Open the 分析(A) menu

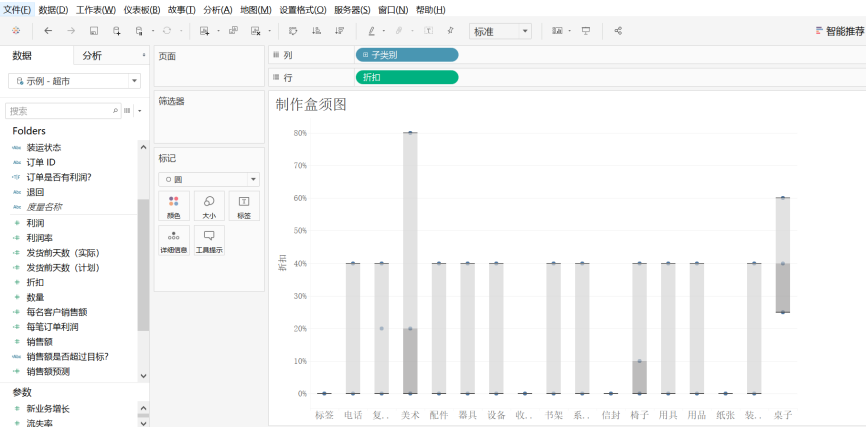tap(218, 10)
